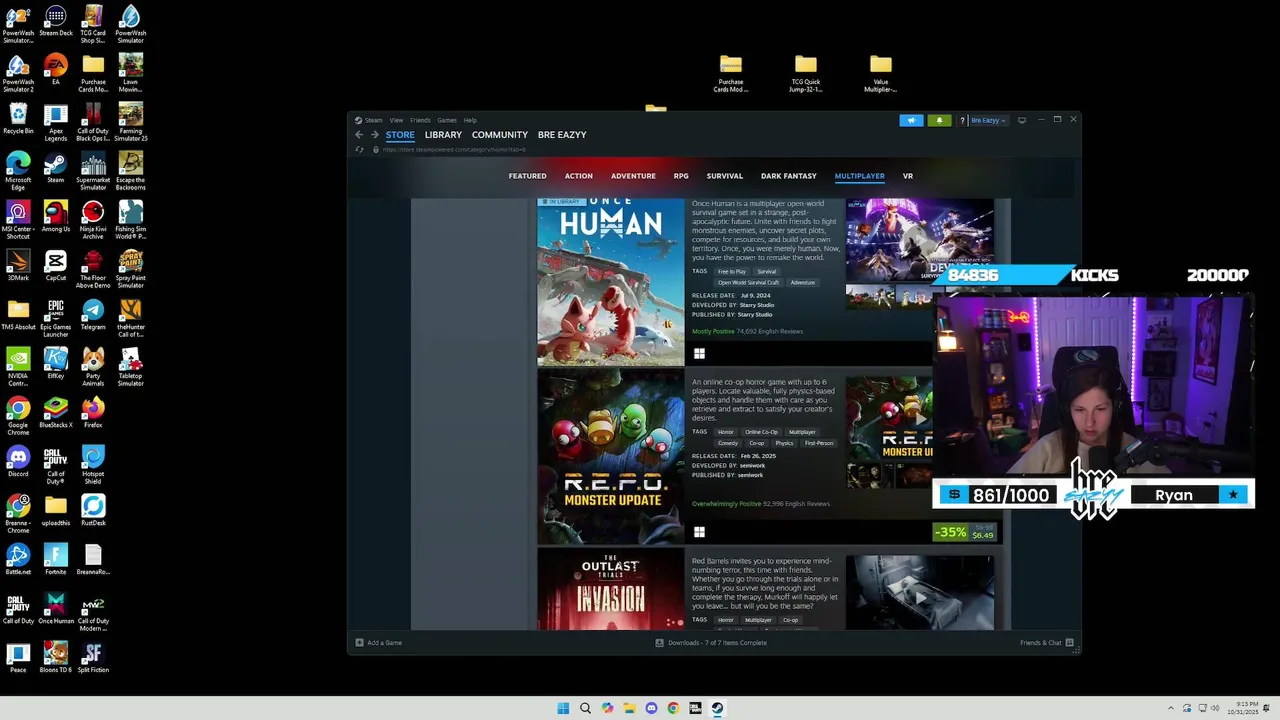Select BlueStacks X desktop shortcut
The image size is (1280, 720).
56,413
